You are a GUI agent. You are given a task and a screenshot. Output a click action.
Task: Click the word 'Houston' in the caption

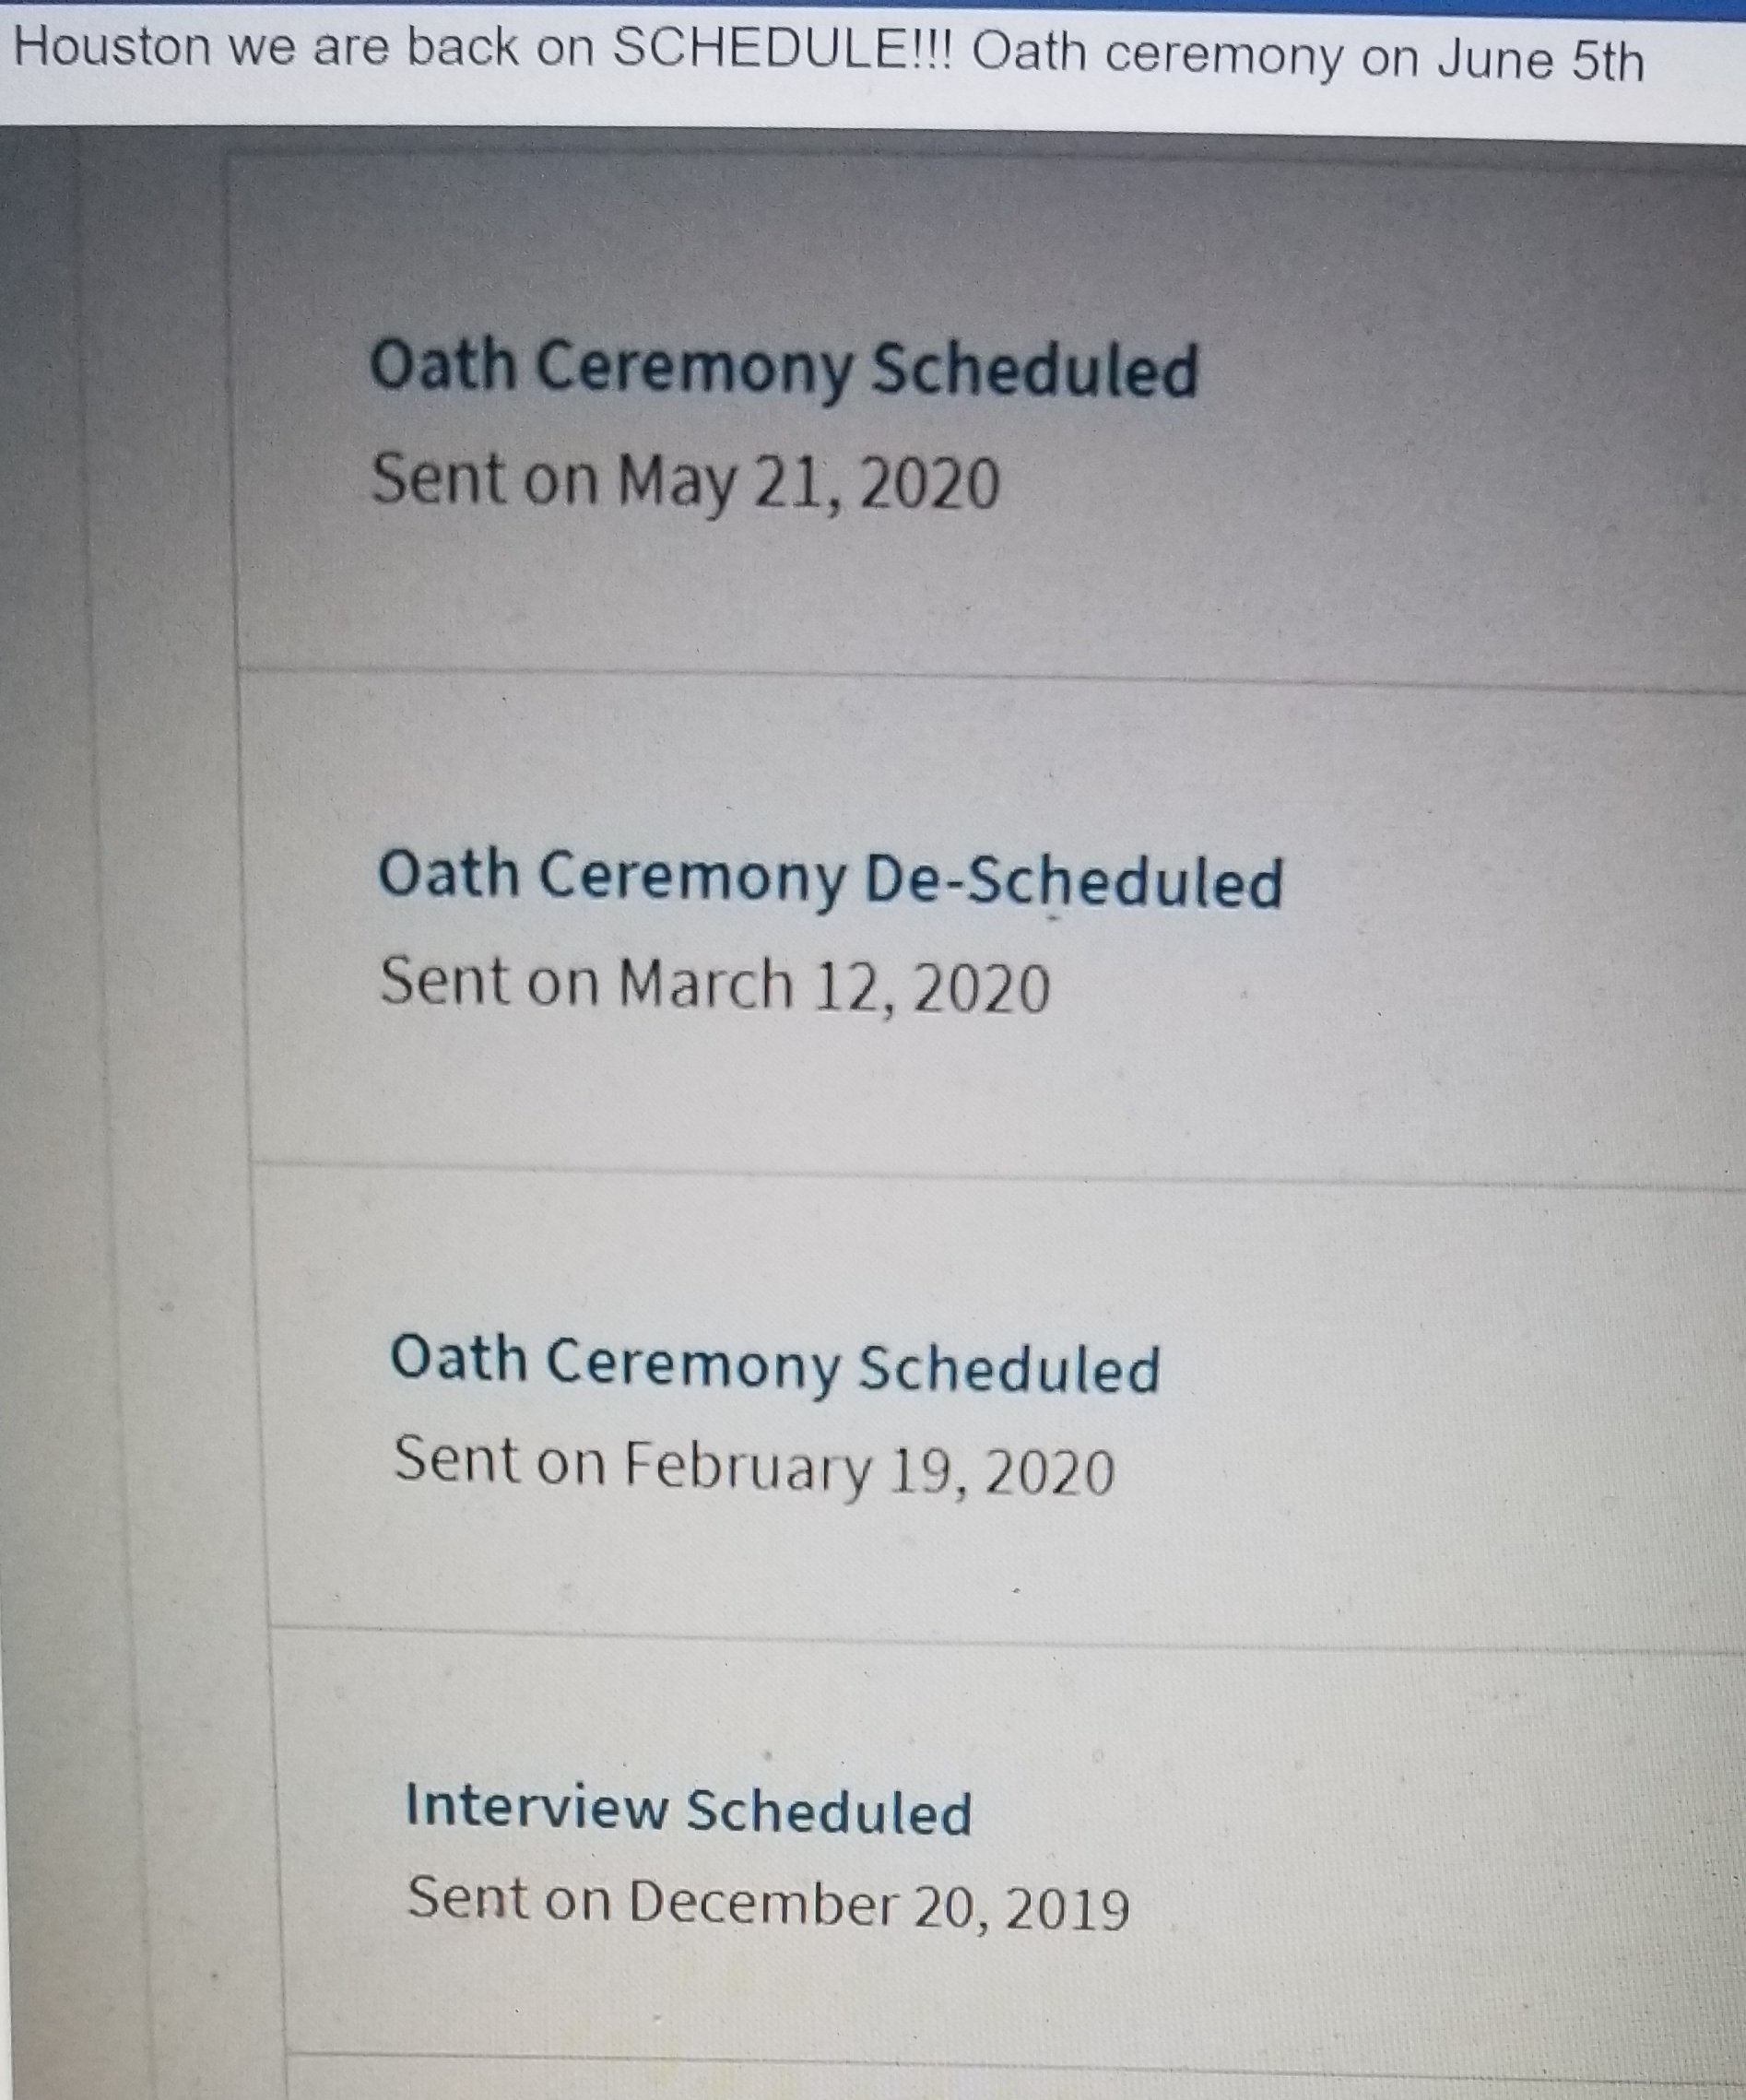pos(112,47)
